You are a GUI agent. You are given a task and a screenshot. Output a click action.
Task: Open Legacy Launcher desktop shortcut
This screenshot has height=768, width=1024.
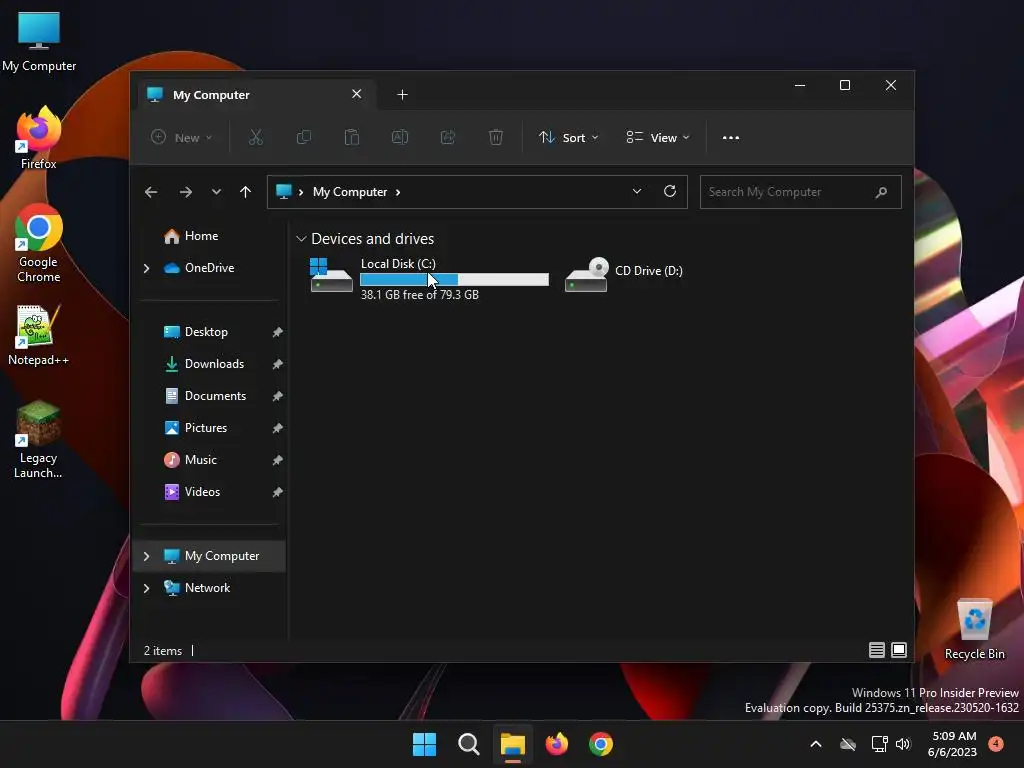(x=39, y=440)
